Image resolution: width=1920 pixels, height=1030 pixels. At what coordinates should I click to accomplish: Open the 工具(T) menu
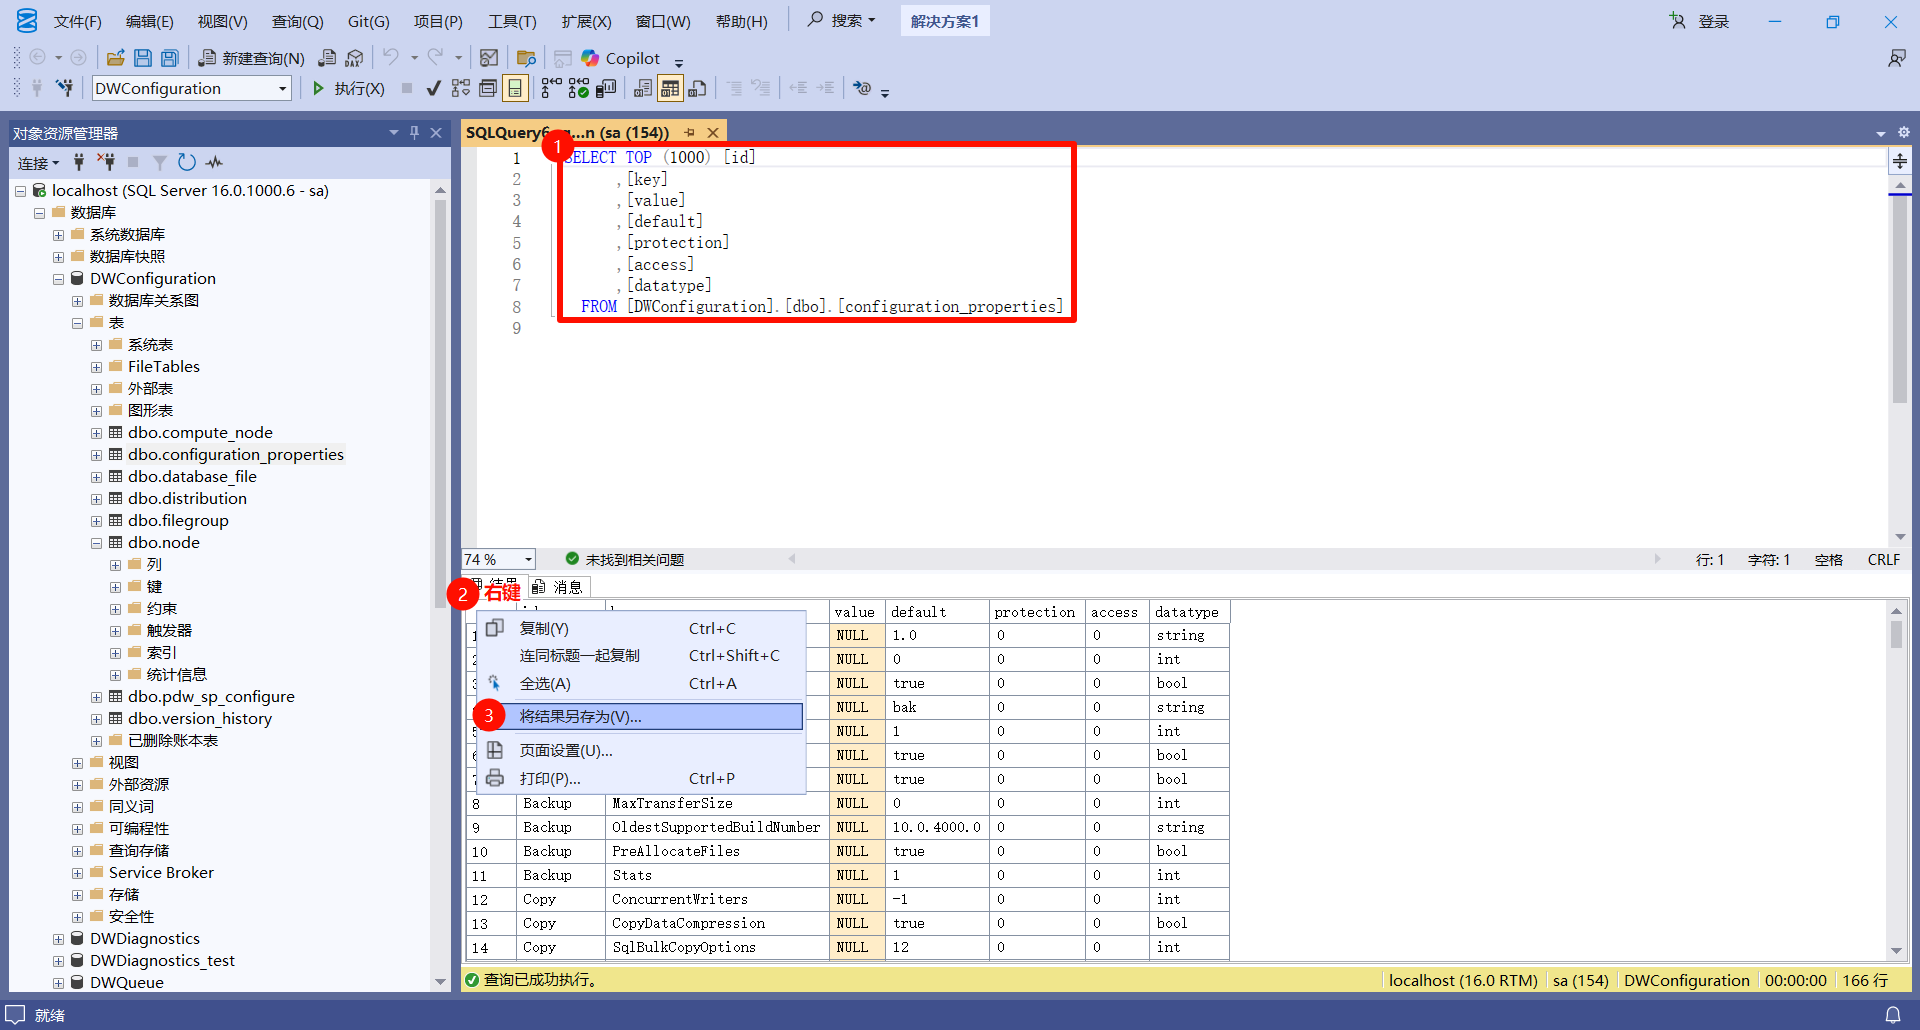[512, 21]
